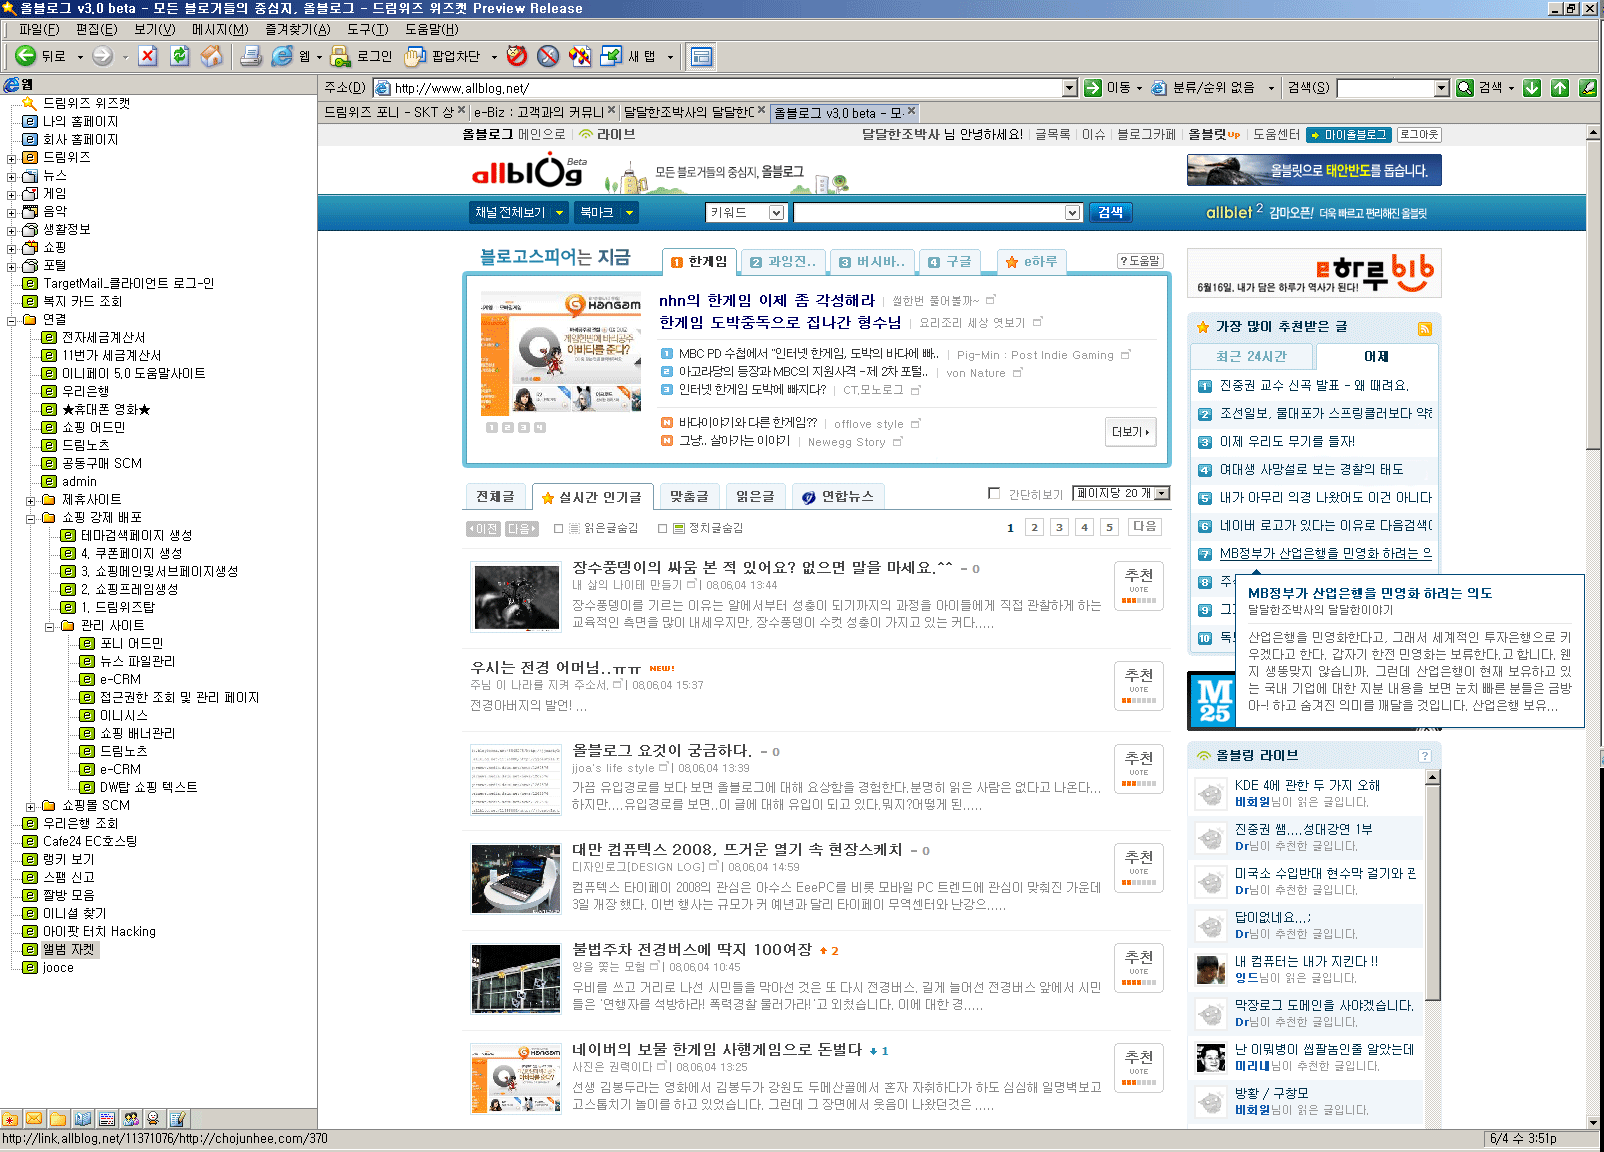
Task: Click the 더보기 more button
Action: (x=1131, y=432)
